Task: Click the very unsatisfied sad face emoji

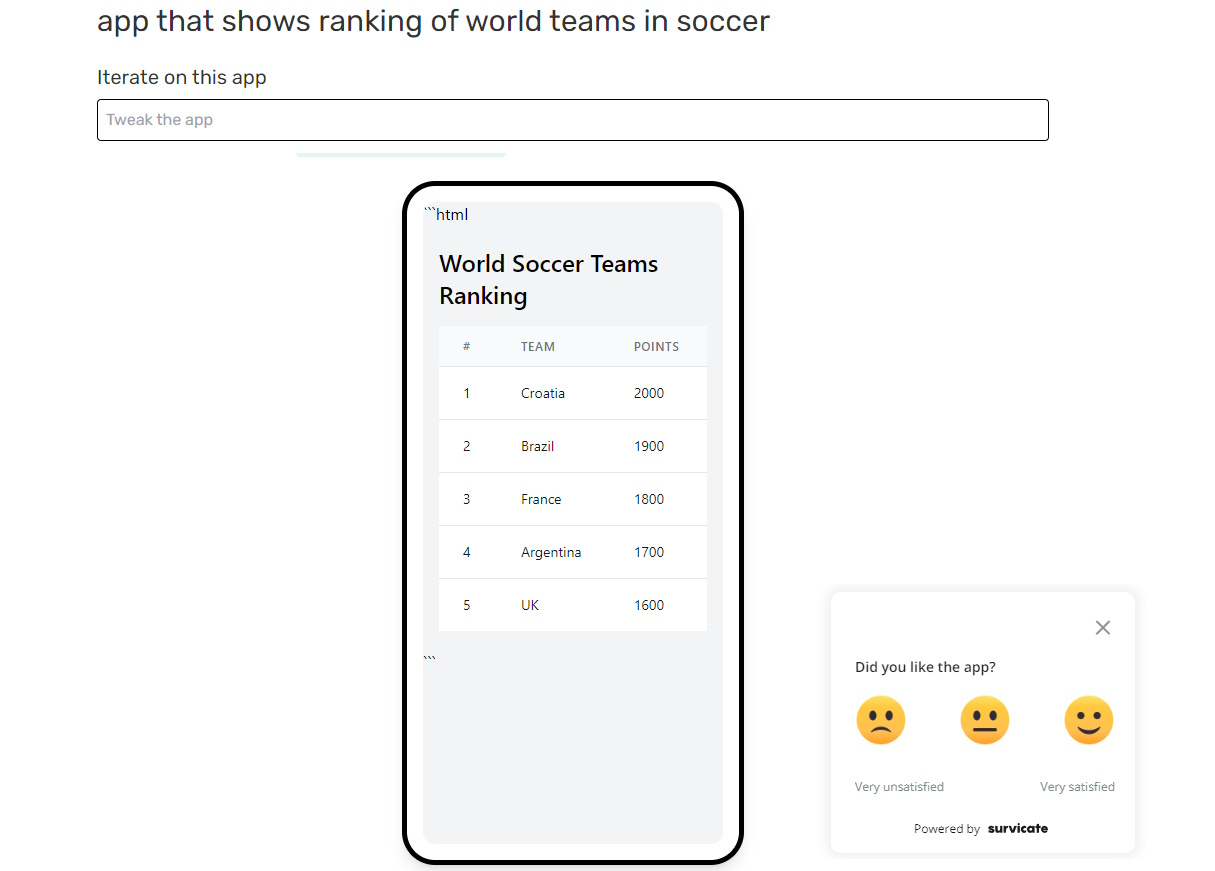Action: point(880,721)
